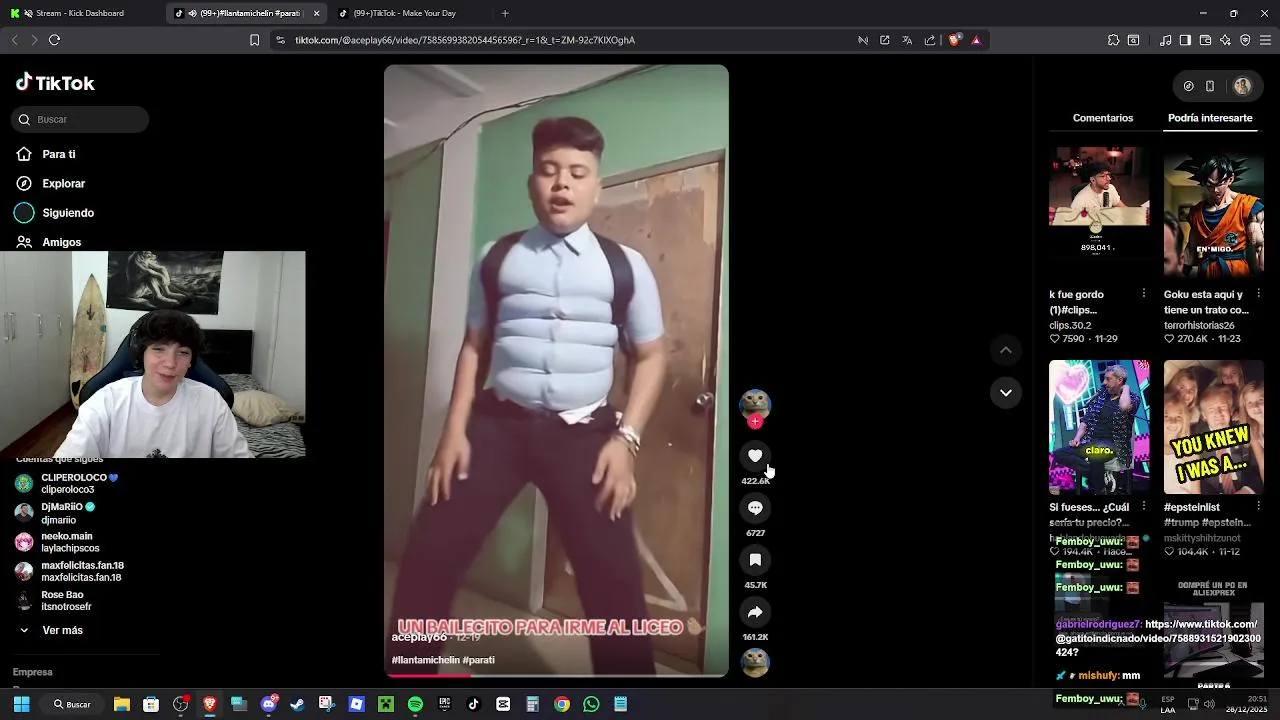The image size is (1280, 720).
Task: Open OBS Studio from the taskbar
Action: [x=180, y=704]
